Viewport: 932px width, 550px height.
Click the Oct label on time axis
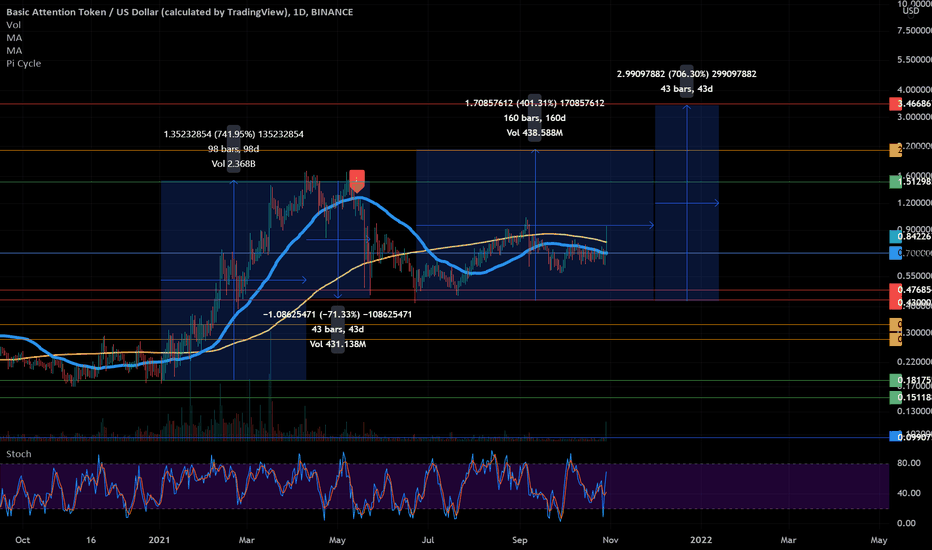[23, 540]
